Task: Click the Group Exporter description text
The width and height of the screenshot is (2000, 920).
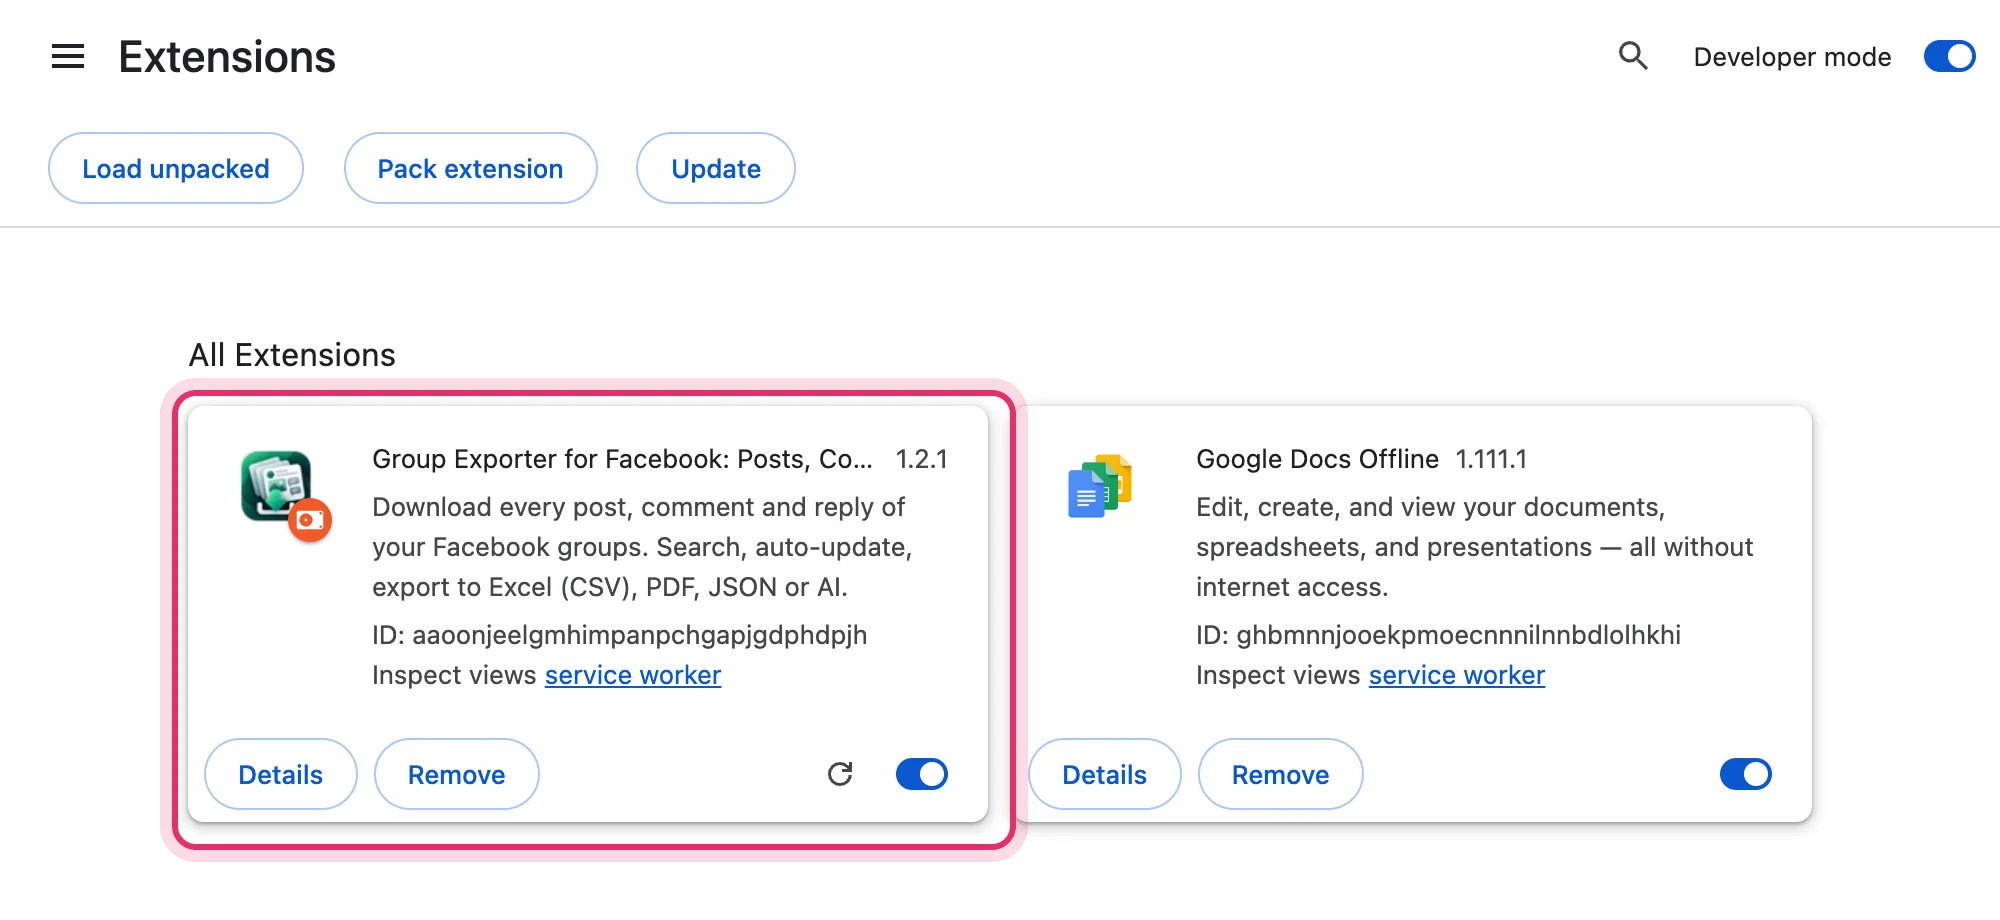Action: tap(642, 547)
